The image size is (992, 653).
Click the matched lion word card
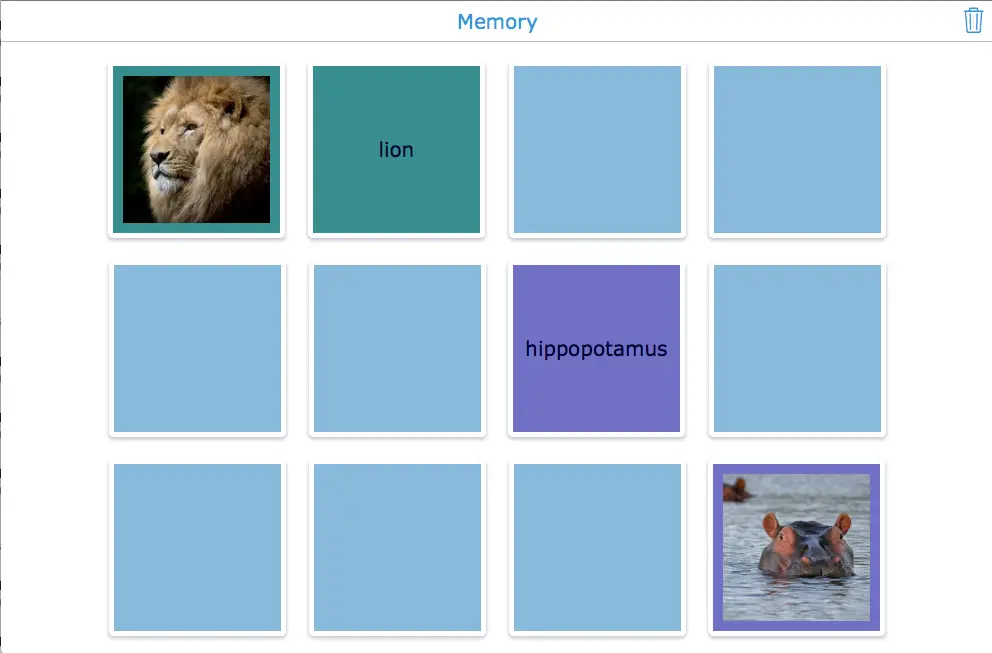pos(397,150)
